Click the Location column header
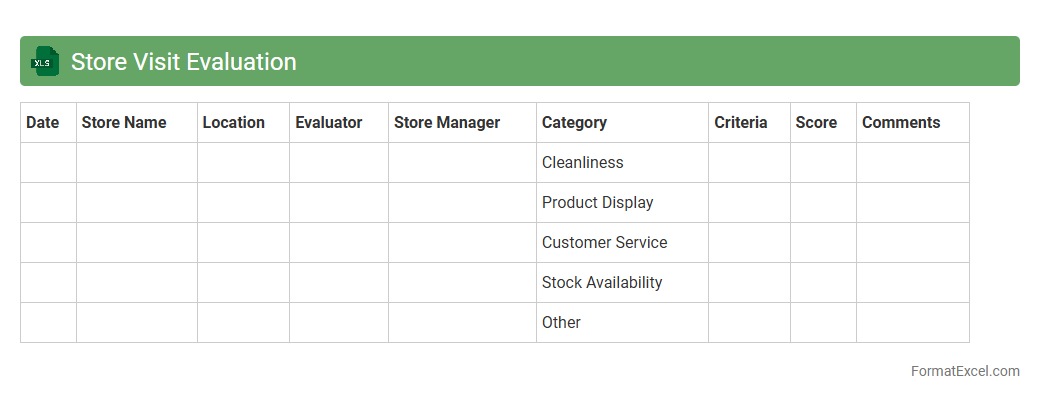Image resolution: width=1040 pixels, height=400 pixels. click(x=234, y=123)
